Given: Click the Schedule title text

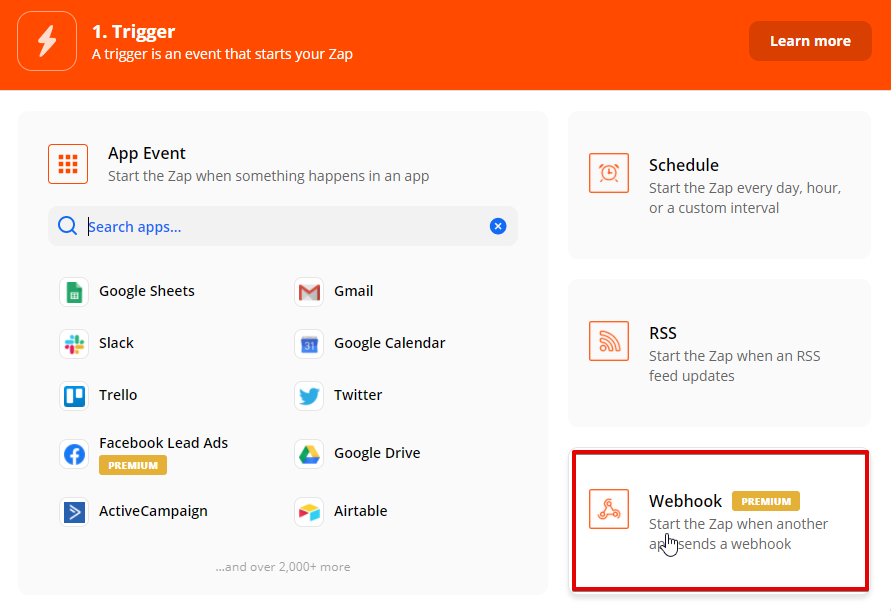Looking at the screenshot, I should [684, 165].
